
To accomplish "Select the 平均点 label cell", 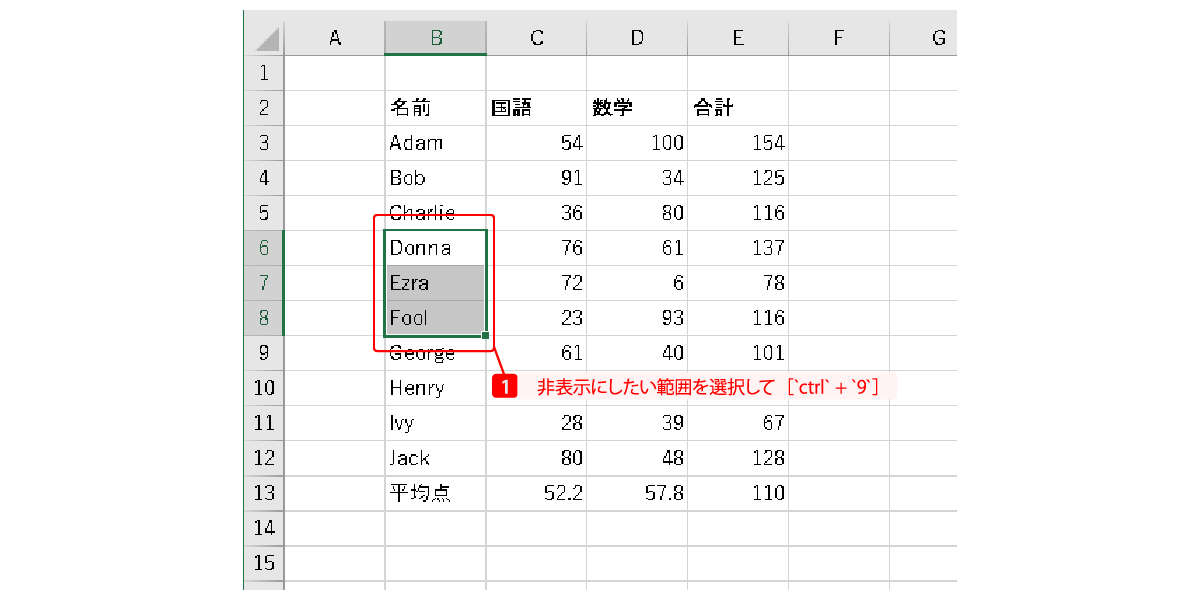I will [436, 493].
